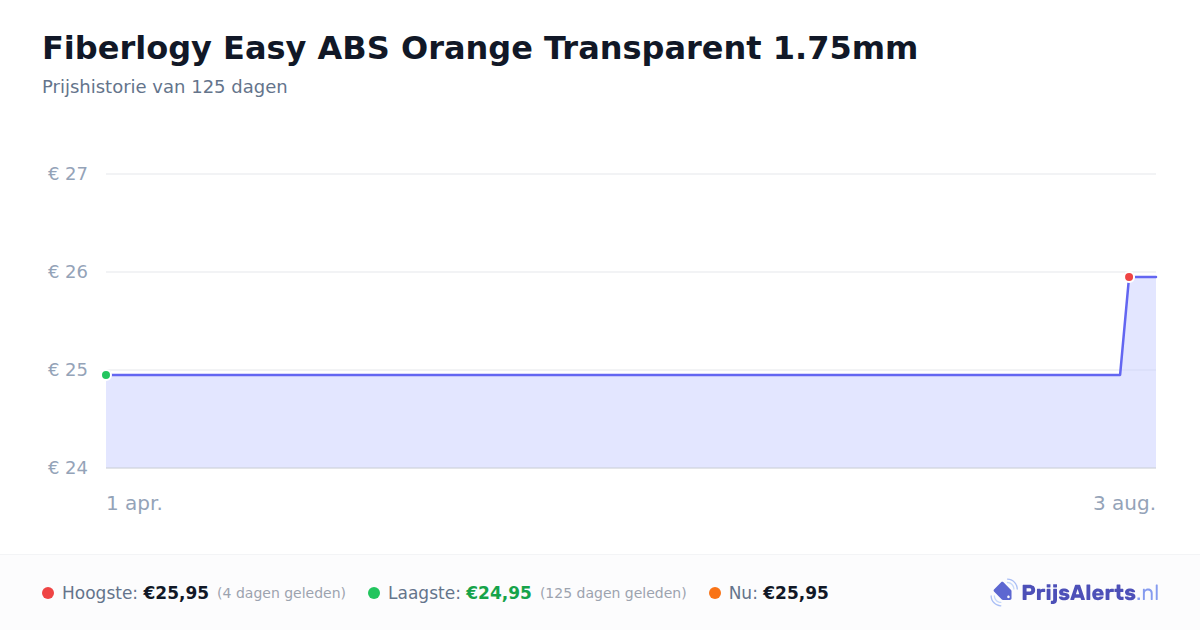Image resolution: width=1200 pixels, height=630 pixels.
Task: Click the Laagste price value €24,95
Action: 499,593
